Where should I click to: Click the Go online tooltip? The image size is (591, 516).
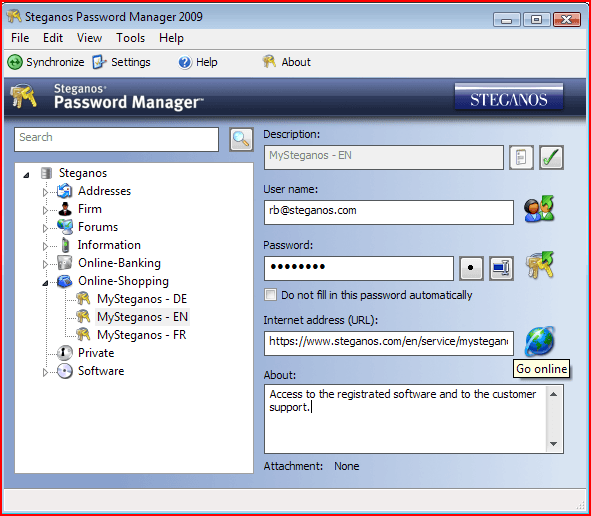541,369
